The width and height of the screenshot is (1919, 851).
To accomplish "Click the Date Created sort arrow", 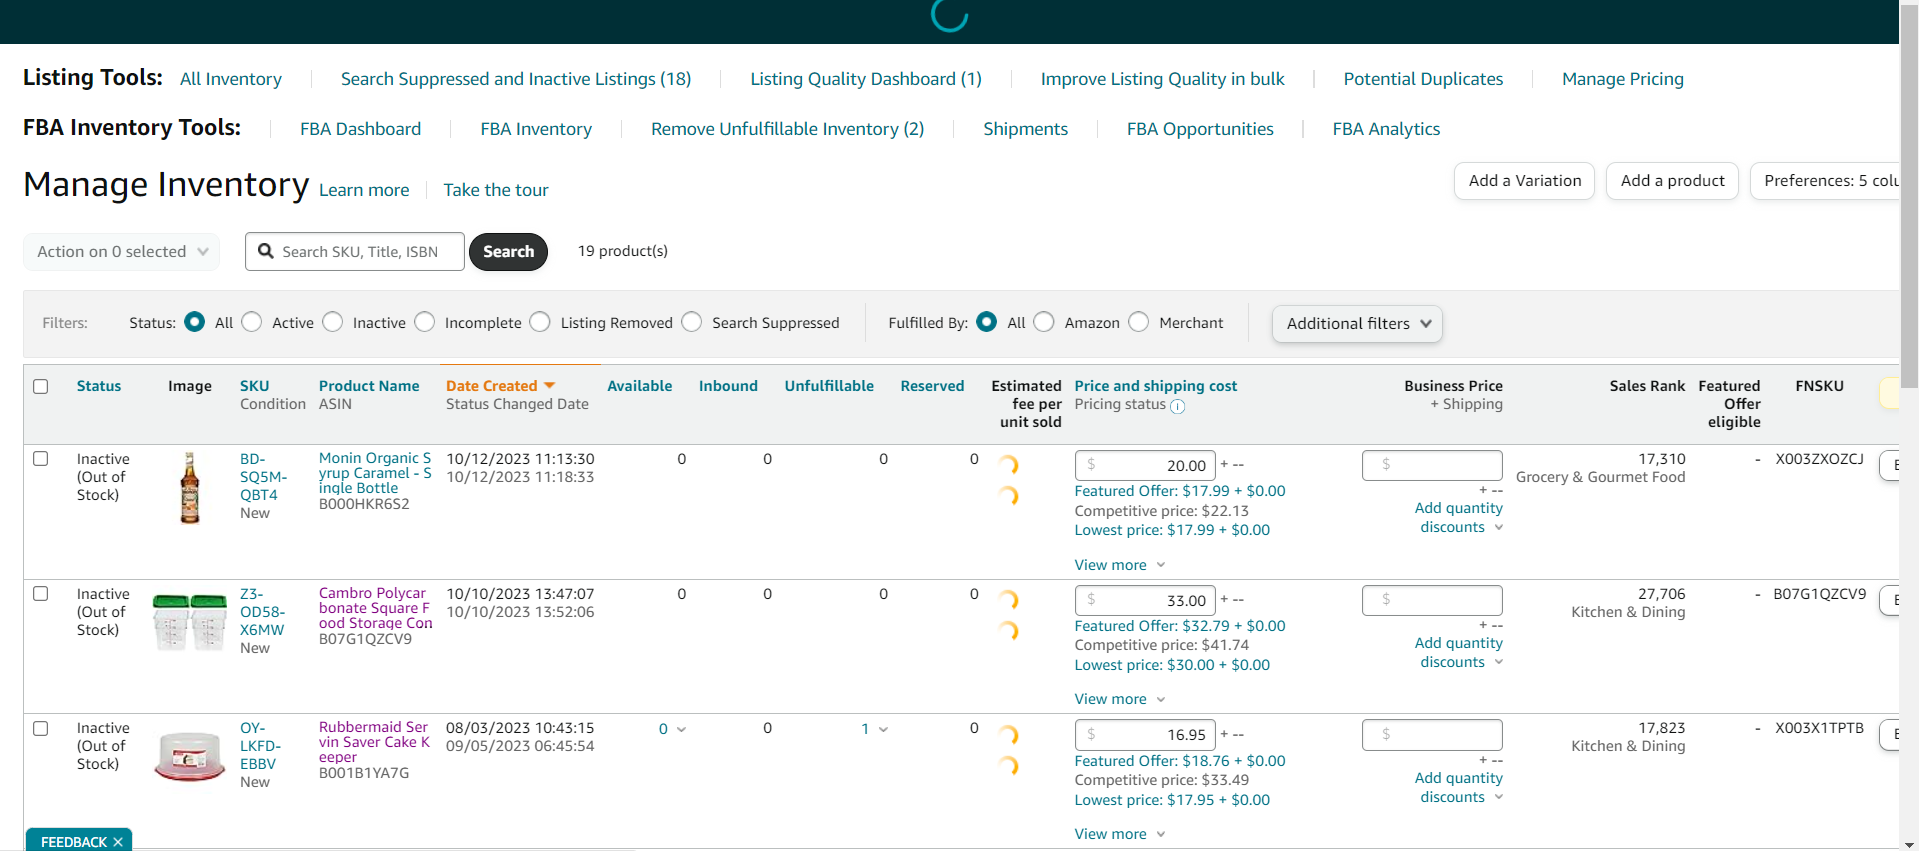I will 549,386.
